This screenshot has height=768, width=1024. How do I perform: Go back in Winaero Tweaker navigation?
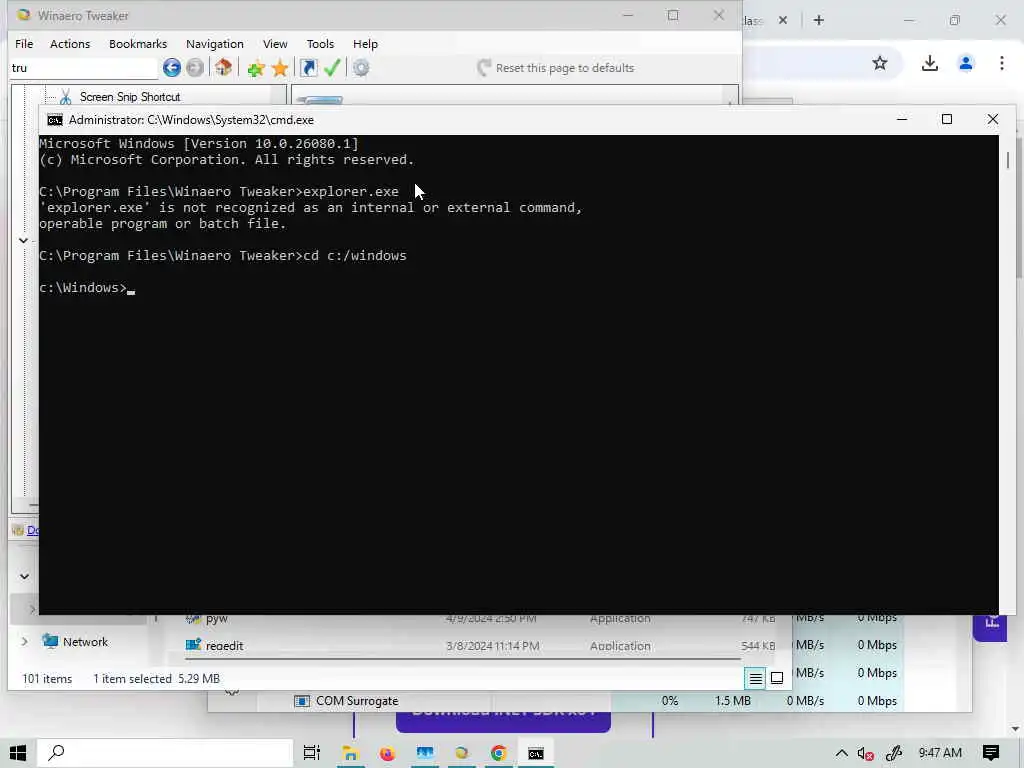pos(172,67)
